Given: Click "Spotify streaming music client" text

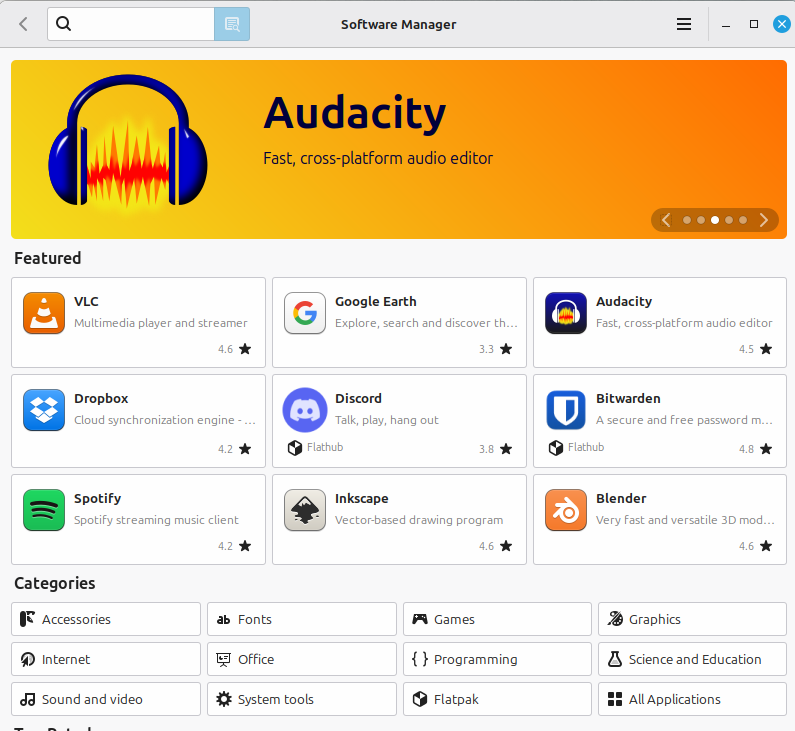Looking at the screenshot, I should pos(156,520).
